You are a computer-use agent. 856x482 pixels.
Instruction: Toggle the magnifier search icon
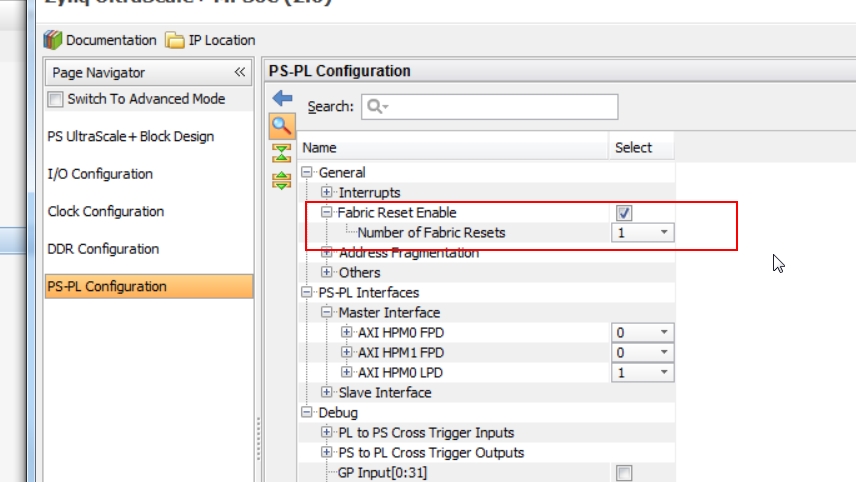(x=282, y=125)
